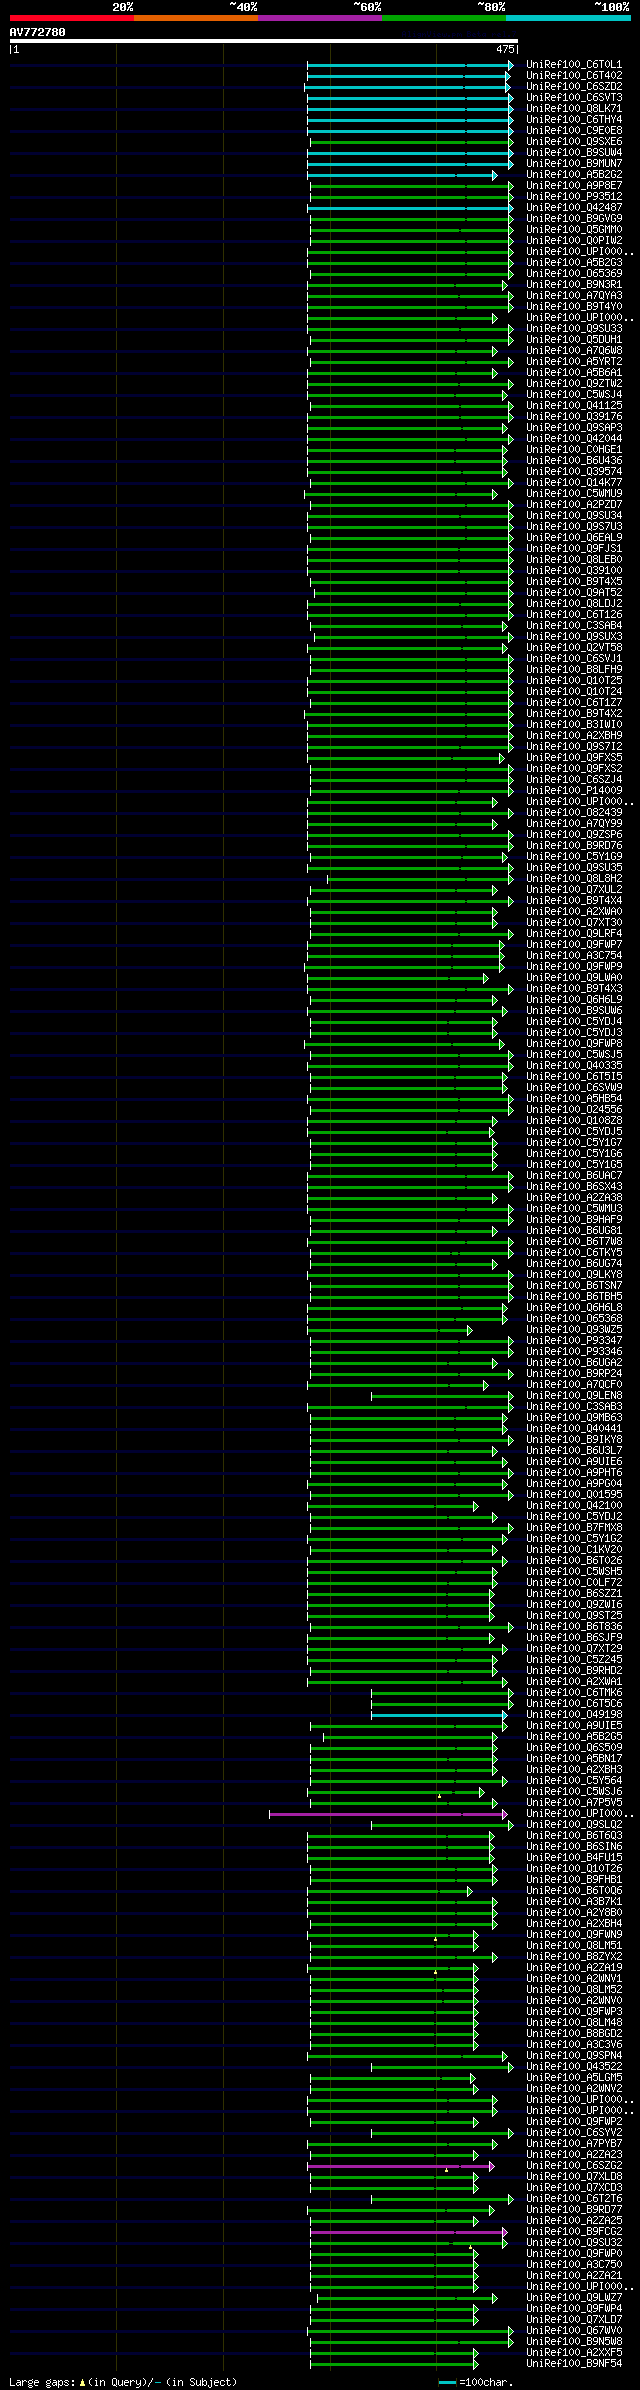Viewport: 640px width, 2390px height.
Task: Select the UniRef100_C5WSJ4 label
Action: pyautogui.click(x=574, y=394)
